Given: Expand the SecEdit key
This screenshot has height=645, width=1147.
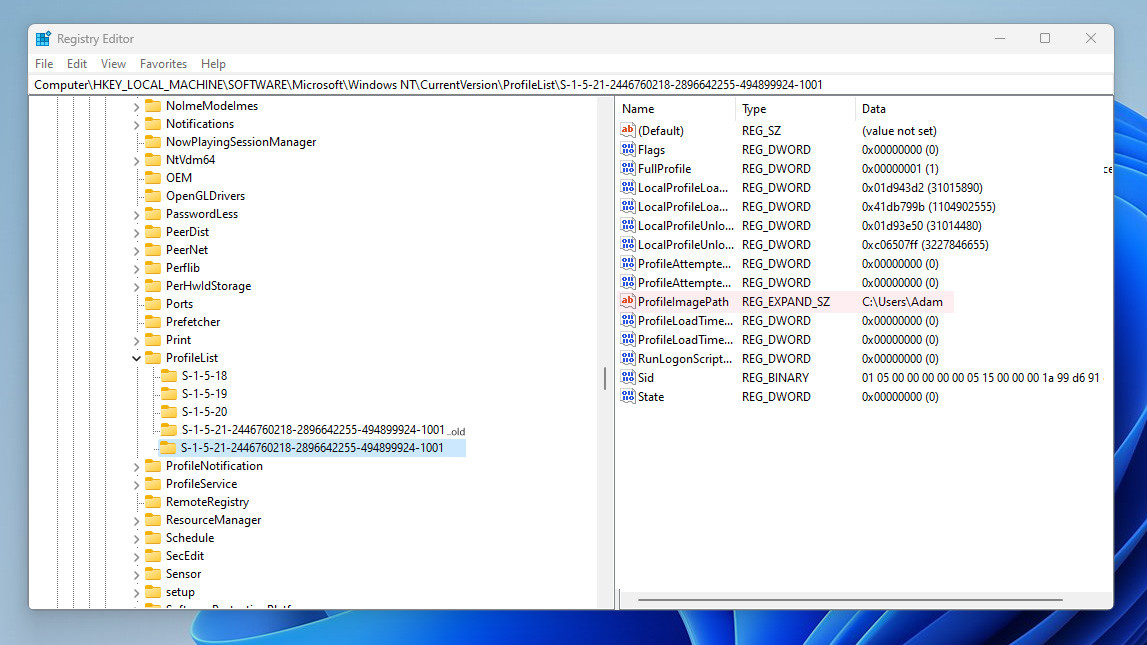Looking at the screenshot, I should pos(136,557).
